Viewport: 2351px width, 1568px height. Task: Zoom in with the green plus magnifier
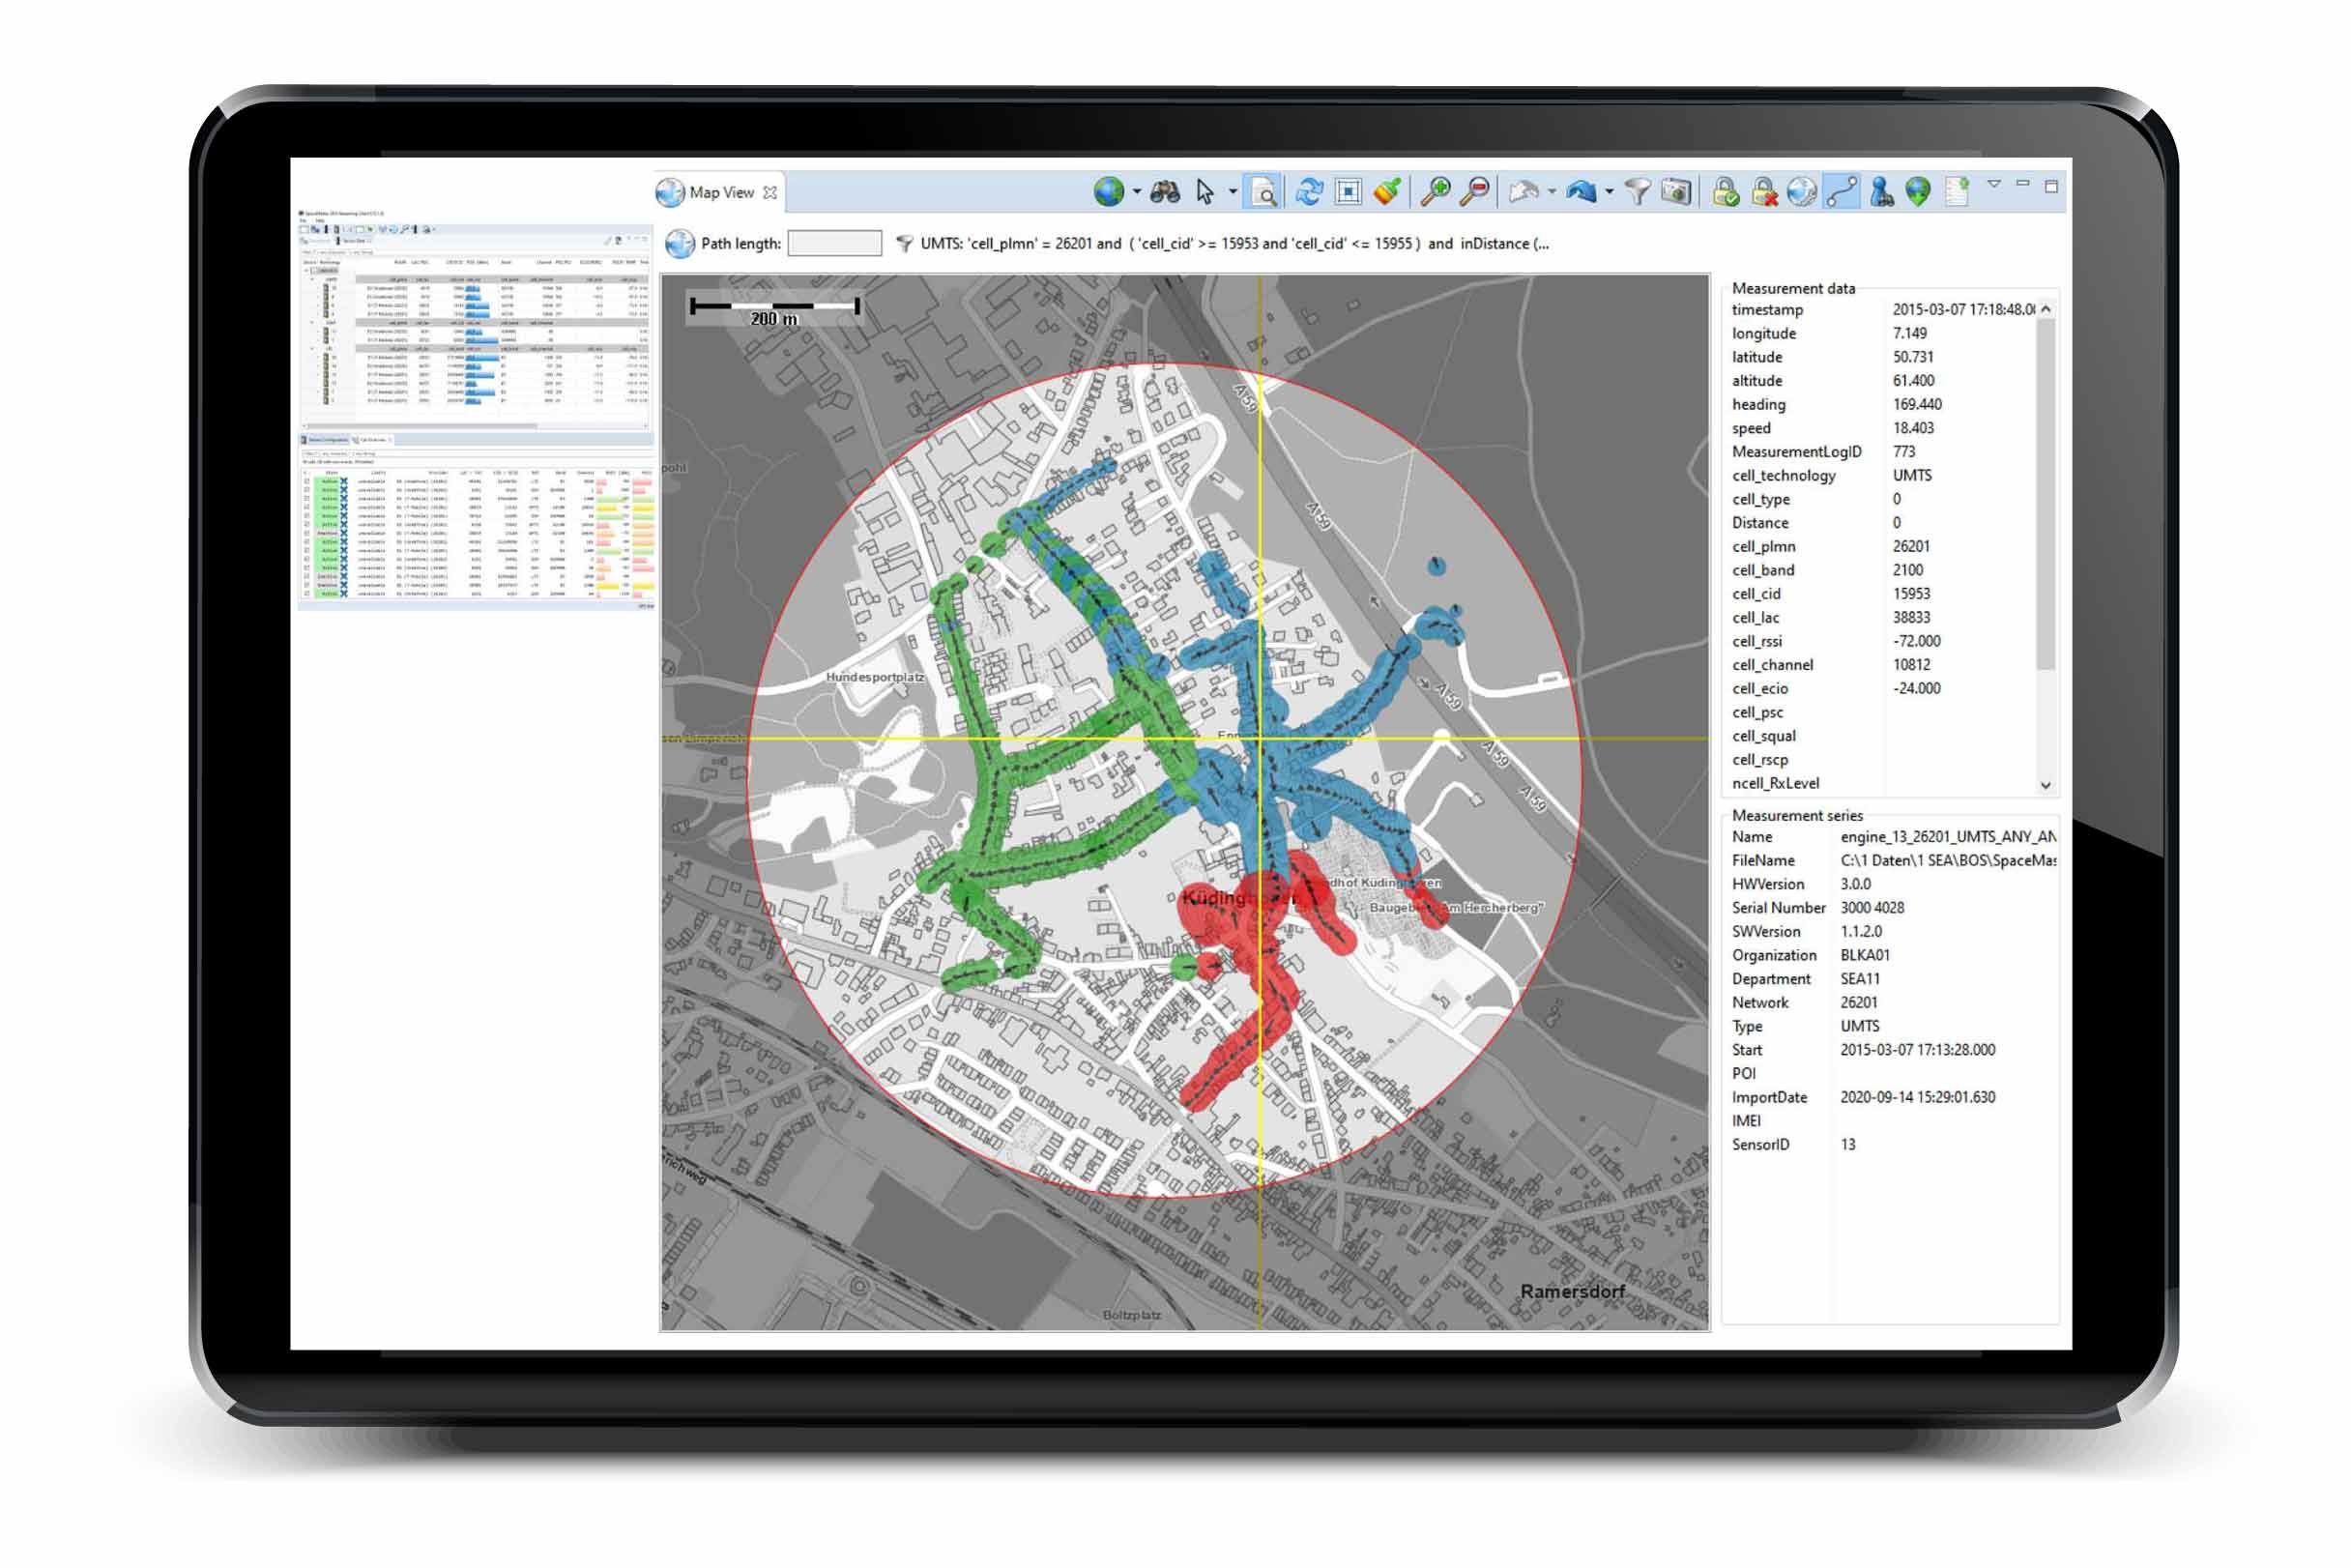click(1436, 191)
